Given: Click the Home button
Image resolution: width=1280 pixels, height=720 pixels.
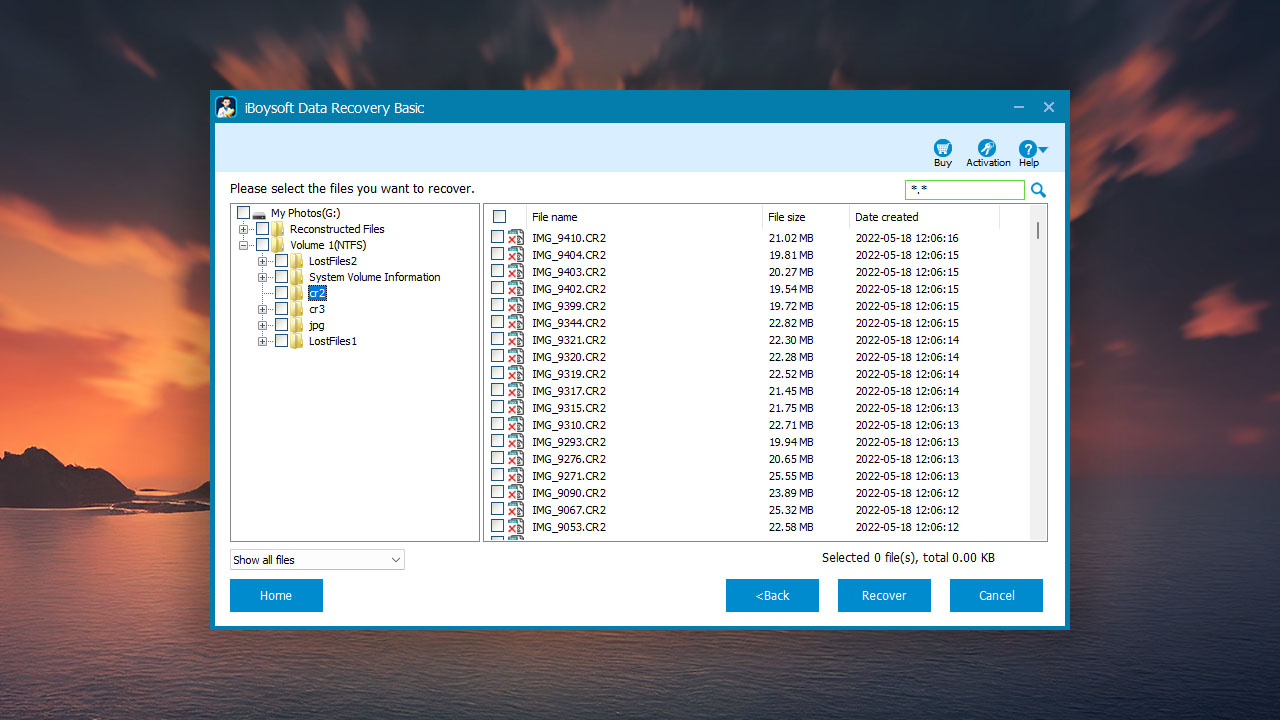Looking at the screenshot, I should (x=276, y=595).
